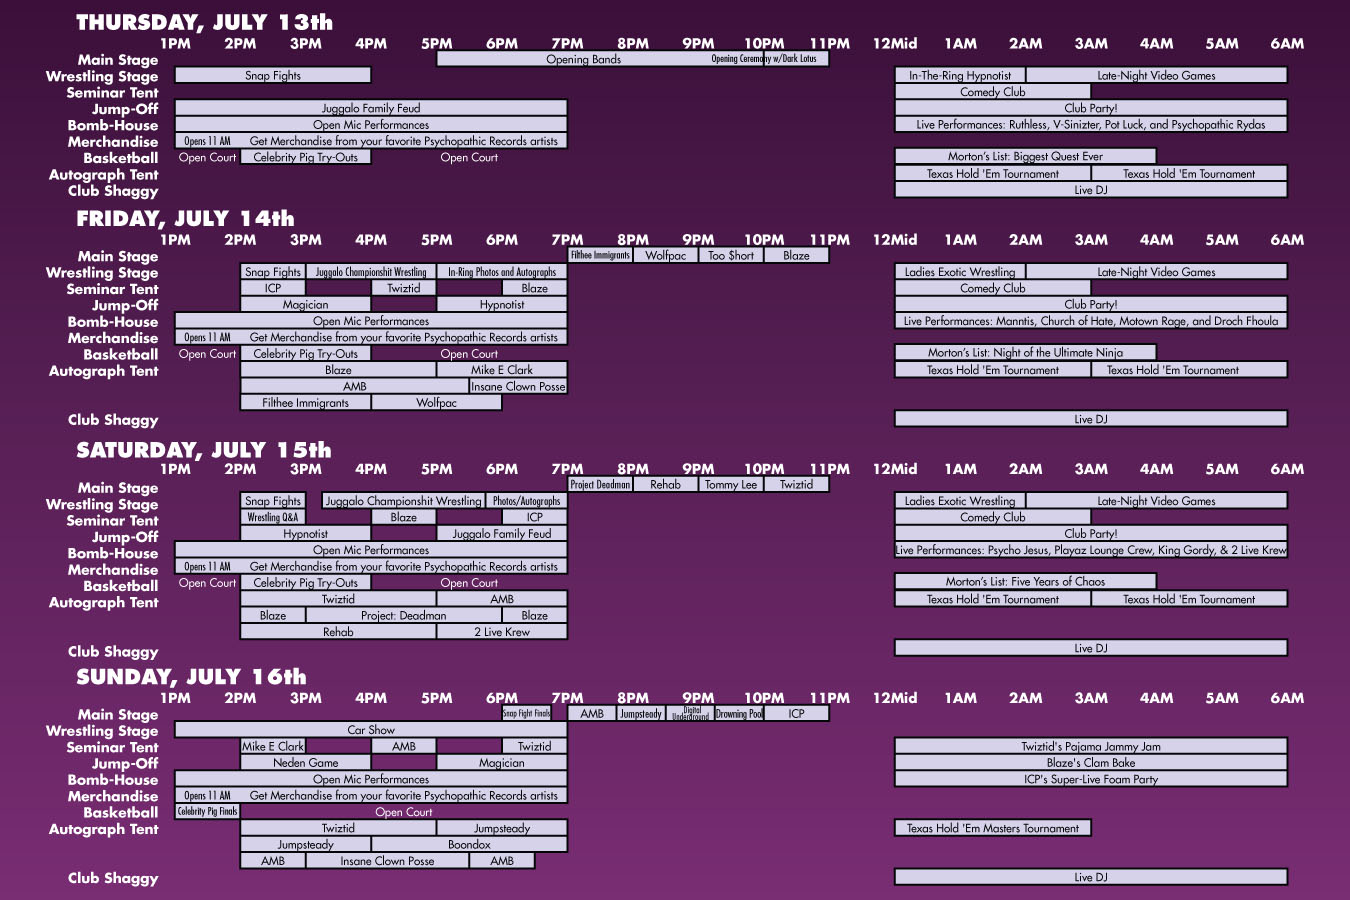Click the "SUNDAY, JULY 16th" heading

tap(191, 677)
